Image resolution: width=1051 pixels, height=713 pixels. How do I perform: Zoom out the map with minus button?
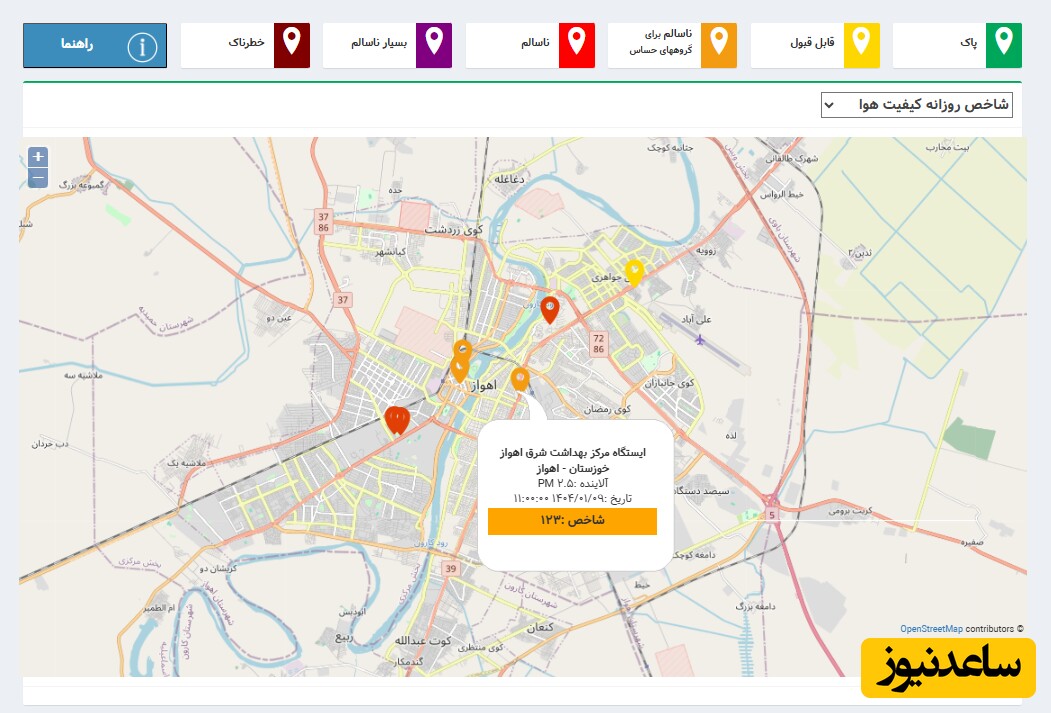(x=38, y=178)
